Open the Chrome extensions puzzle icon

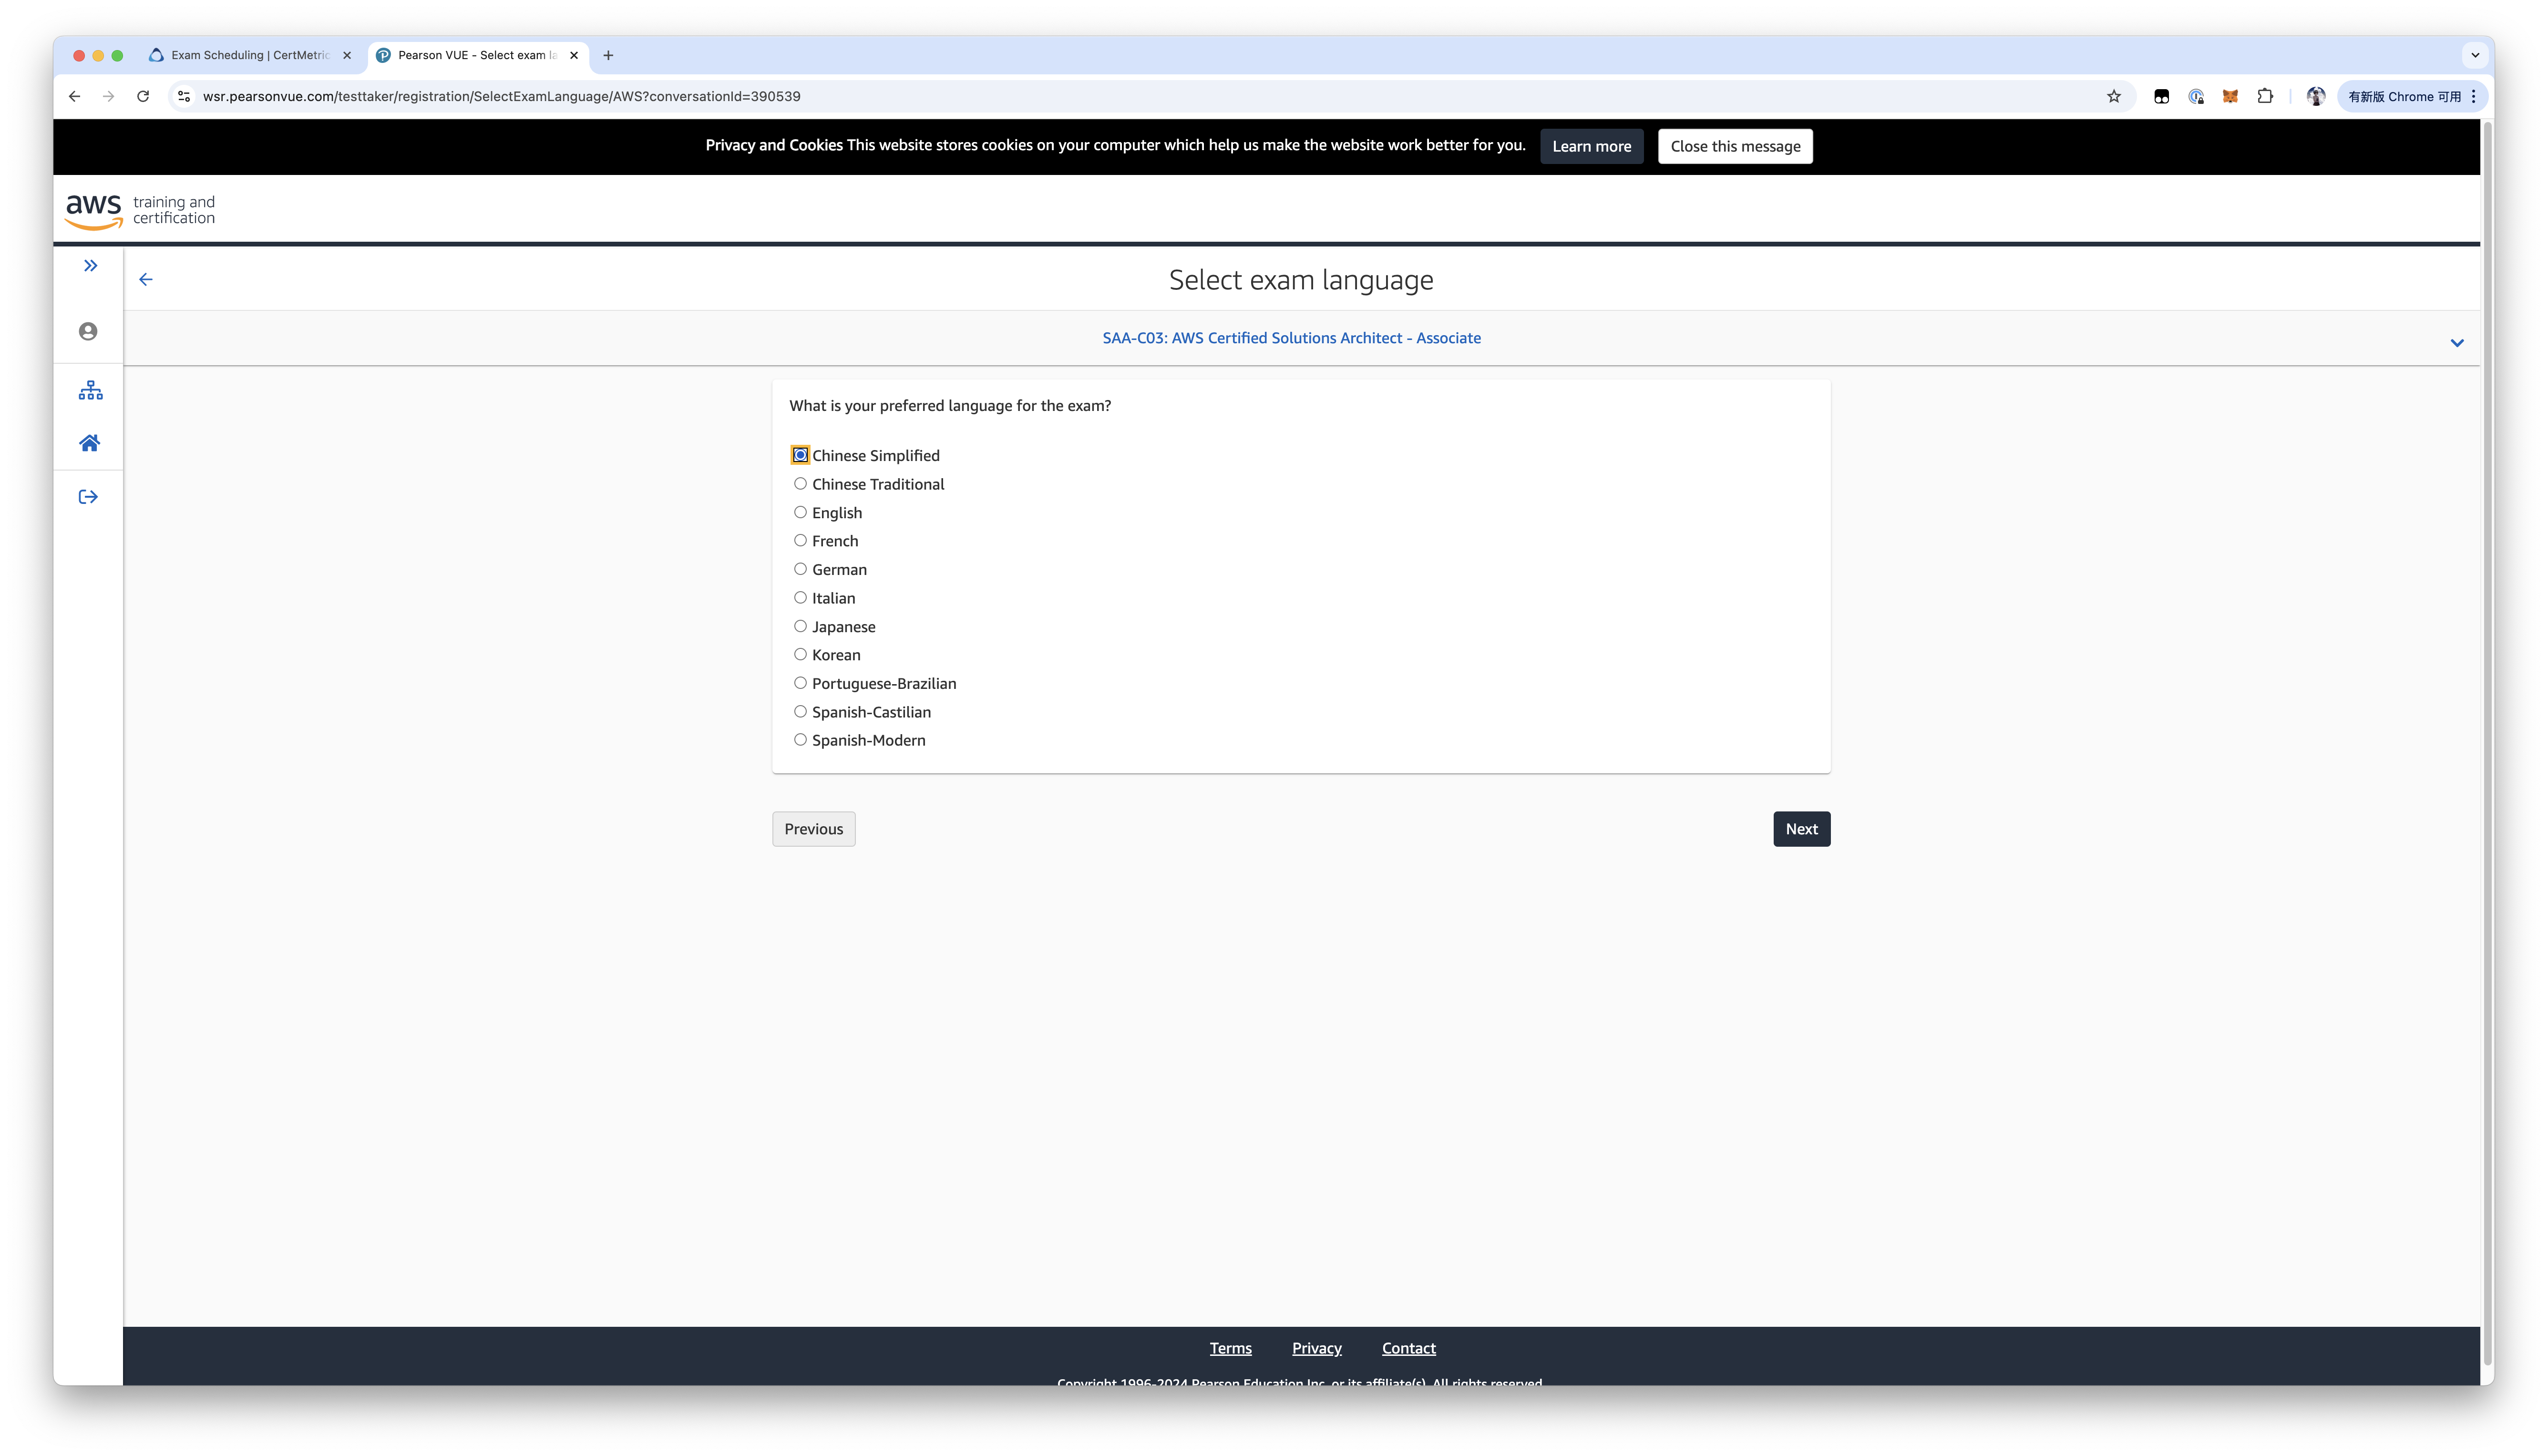(x=2265, y=97)
